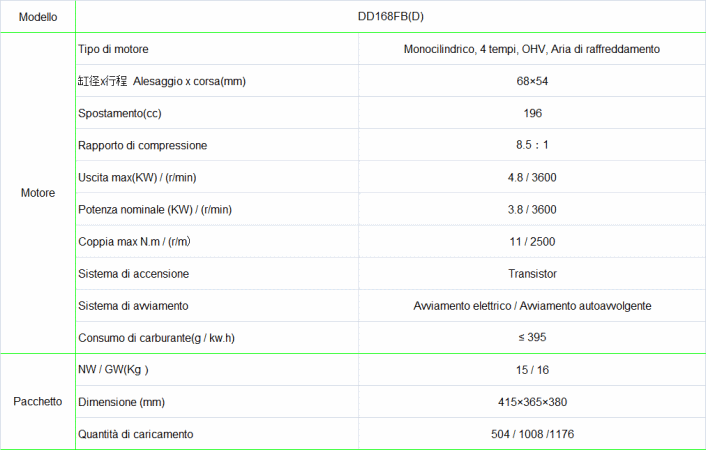Select the Rapporto di compressione label
The height and width of the screenshot is (450, 706).
pos(142,145)
